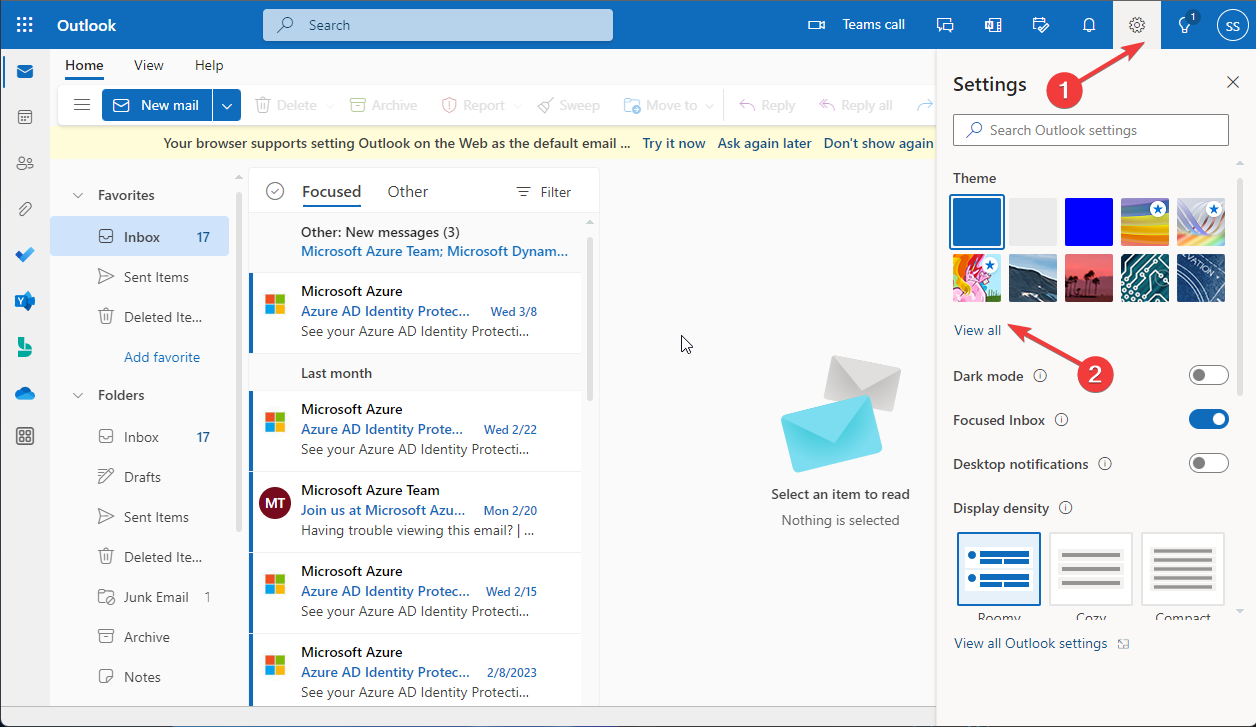Open the Bookings icon in left rail
This screenshot has width=1256, height=727.
point(25,347)
